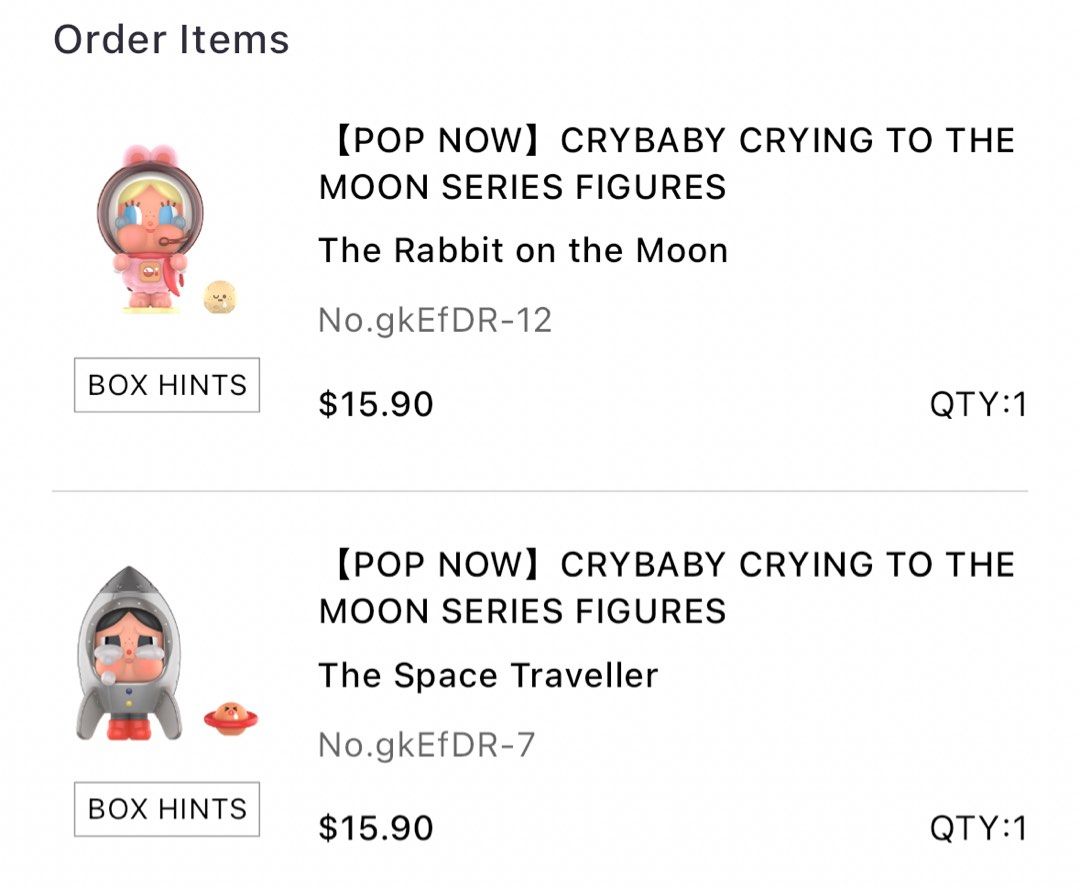
Task: Click the BOX HINTS button for Rabbit item
Action: [x=166, y=384]
